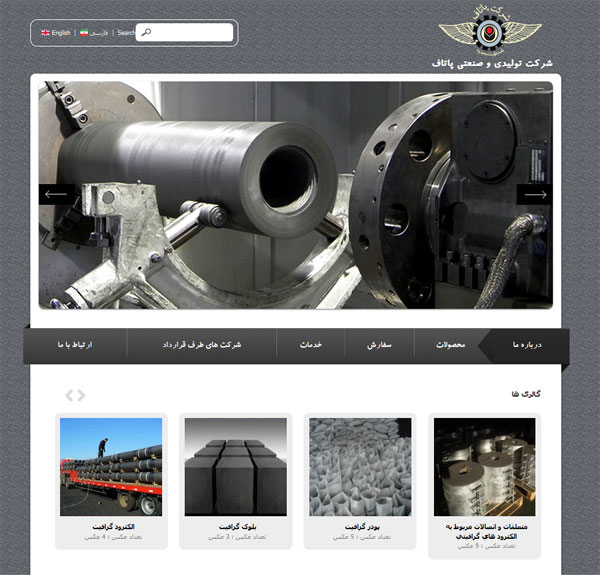Screen dimensions: 600x575
Task: Click the main slideshow machinery image
Action: pos(296,195)
